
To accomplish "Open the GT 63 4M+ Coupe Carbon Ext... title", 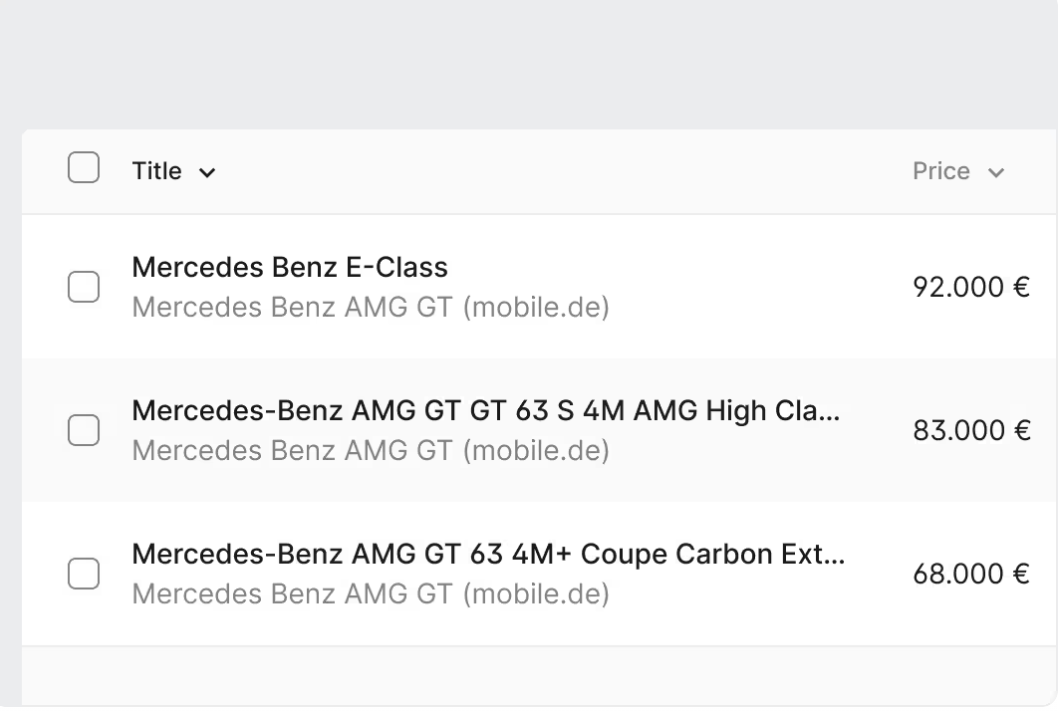I will 488,554.
